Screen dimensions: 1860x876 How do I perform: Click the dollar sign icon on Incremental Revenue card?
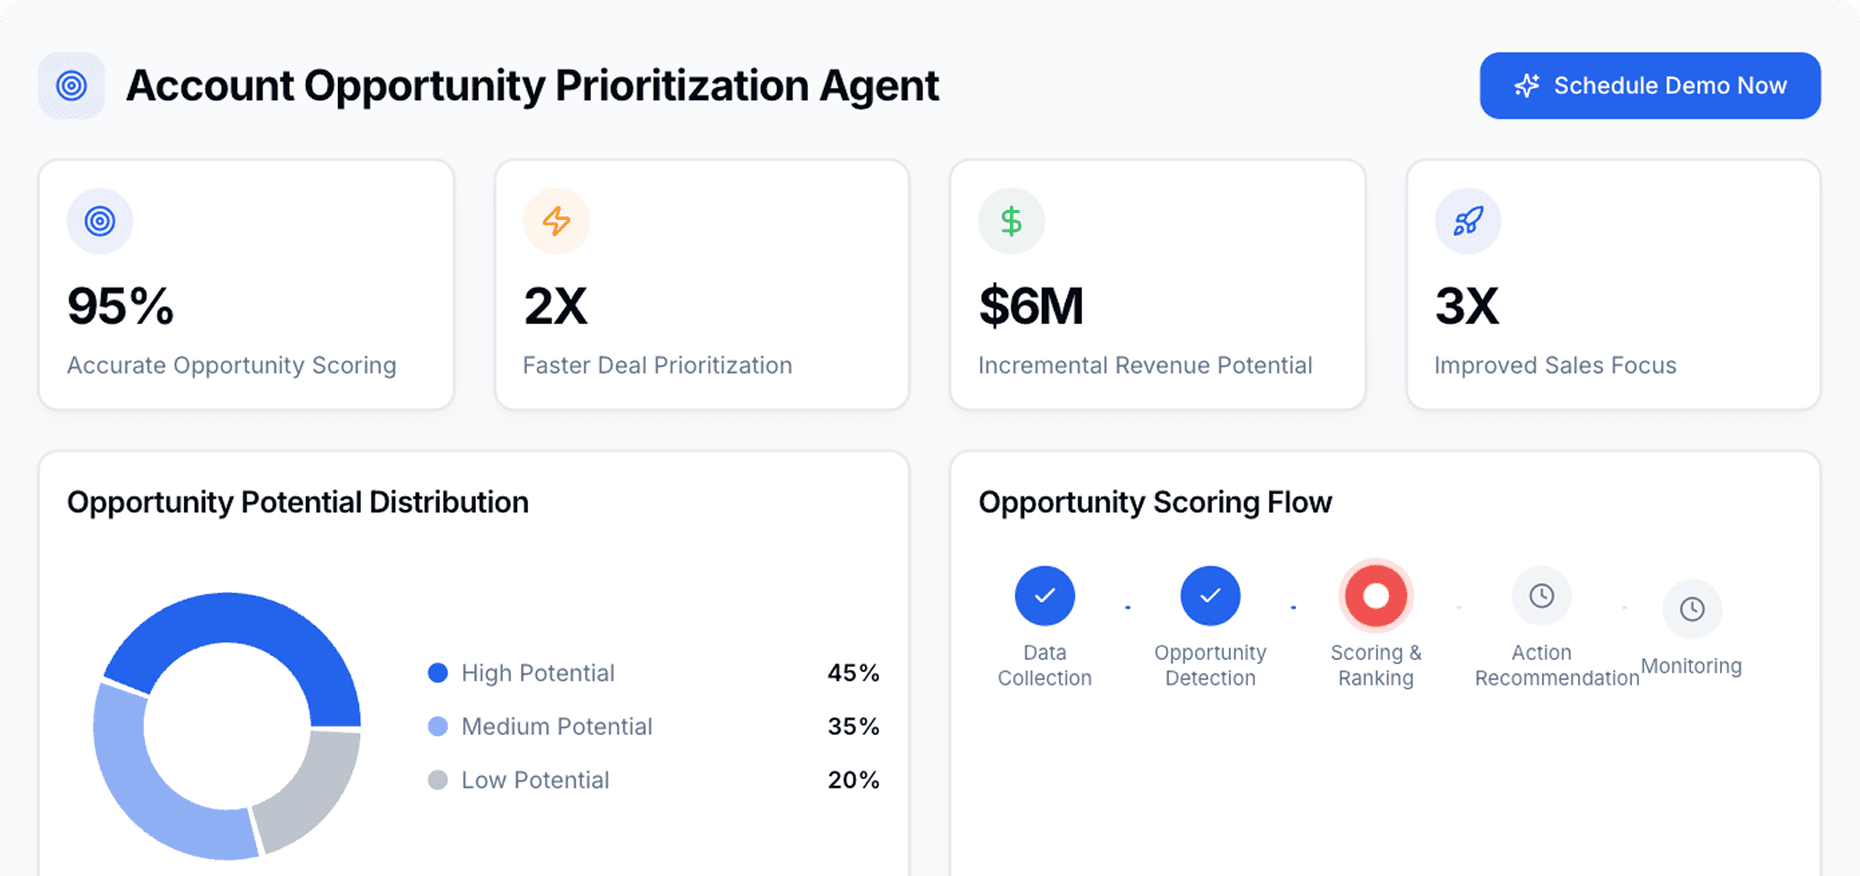click(1011, 220)
